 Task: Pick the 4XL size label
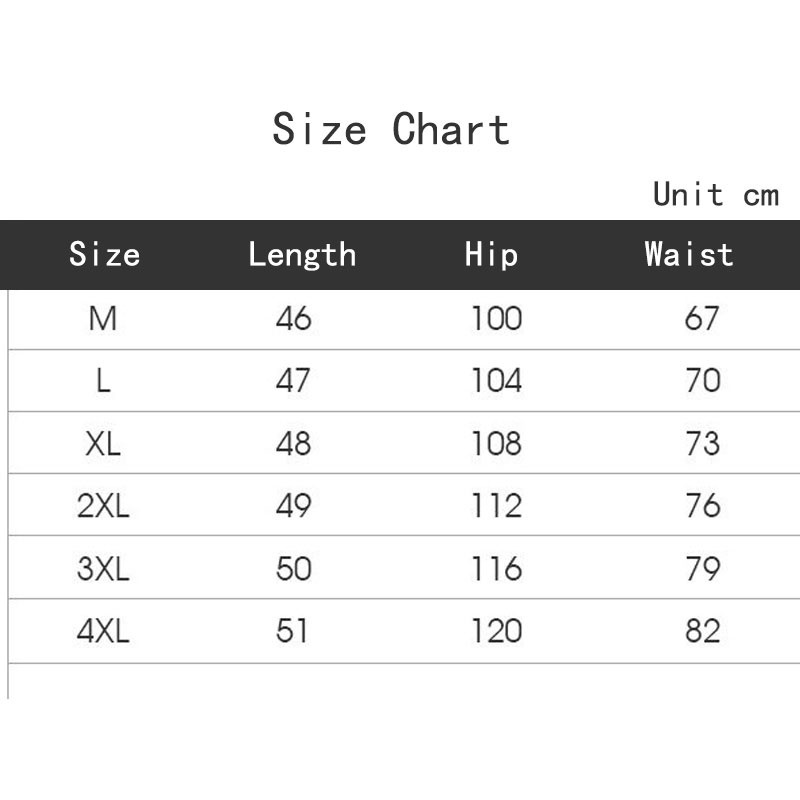coord(103,631)
